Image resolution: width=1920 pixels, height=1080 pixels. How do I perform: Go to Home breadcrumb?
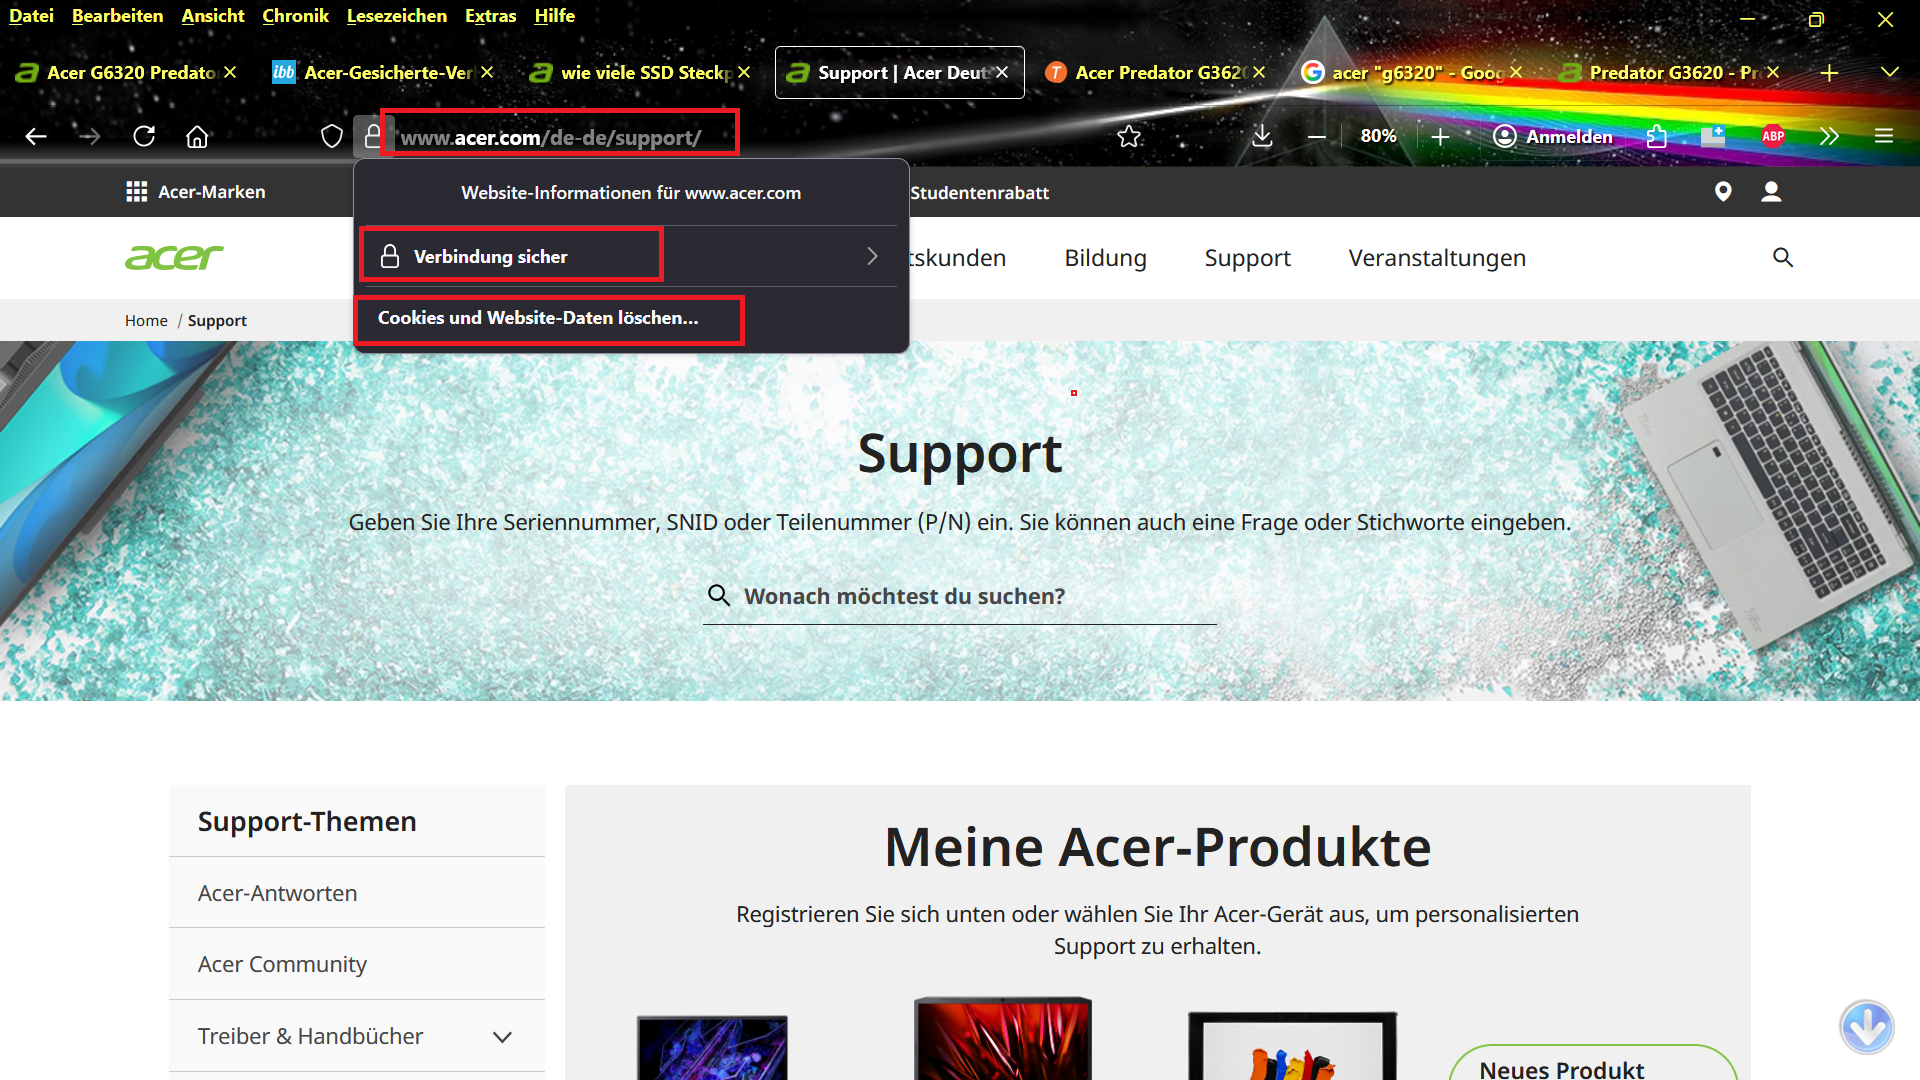146,321
